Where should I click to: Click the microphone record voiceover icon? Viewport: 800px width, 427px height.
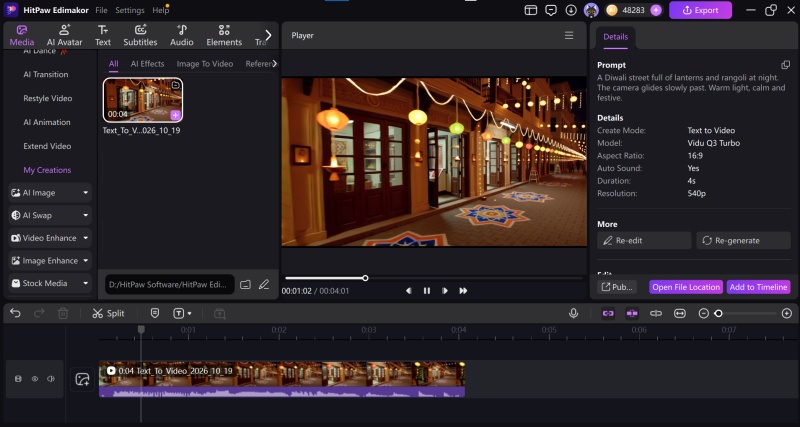573,313
